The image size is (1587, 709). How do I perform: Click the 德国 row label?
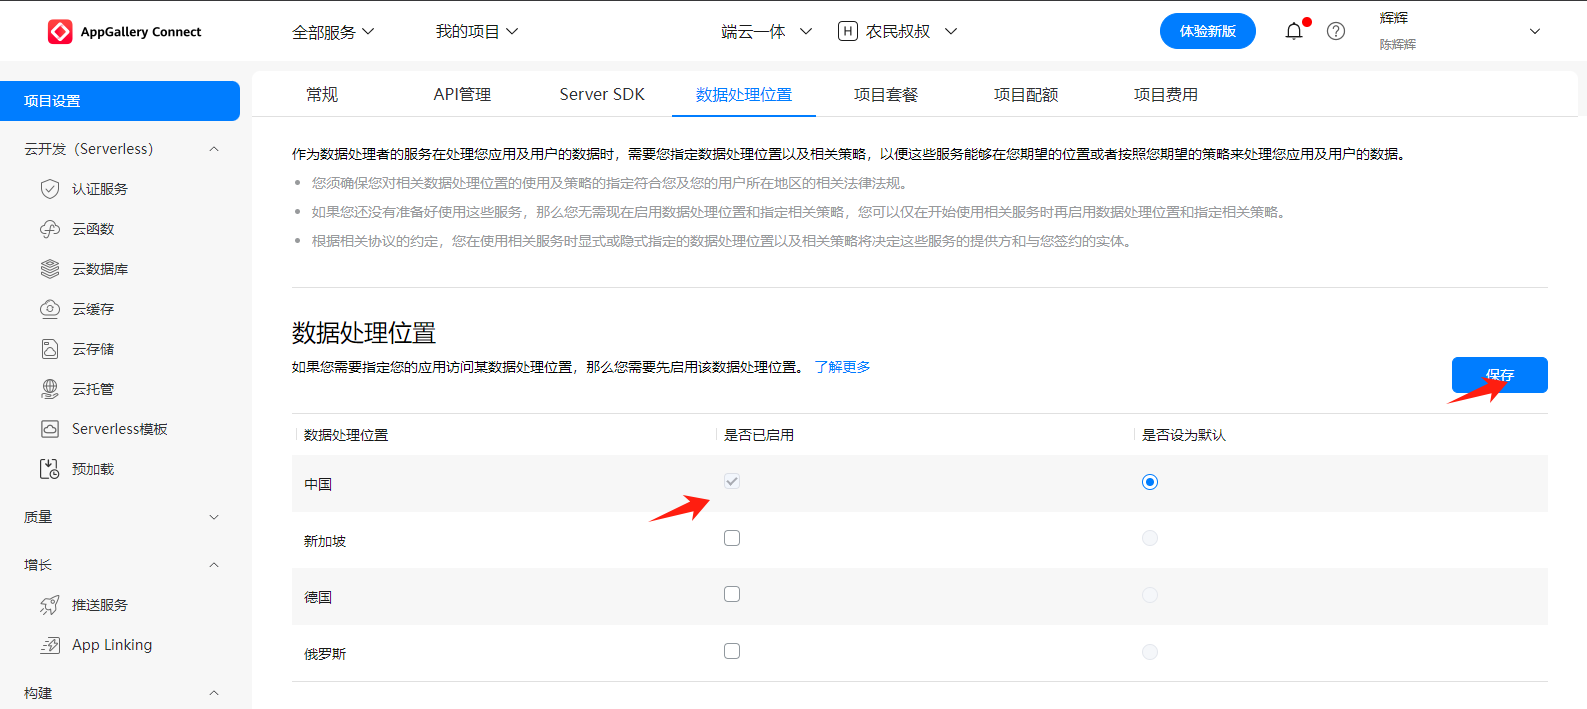[x=318, y=597]
